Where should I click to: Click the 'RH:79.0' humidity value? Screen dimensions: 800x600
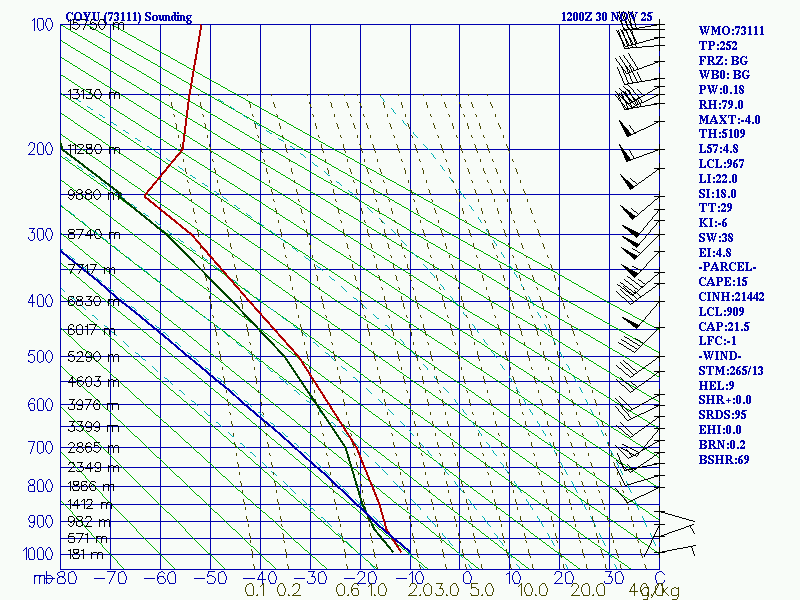point(720,105)
